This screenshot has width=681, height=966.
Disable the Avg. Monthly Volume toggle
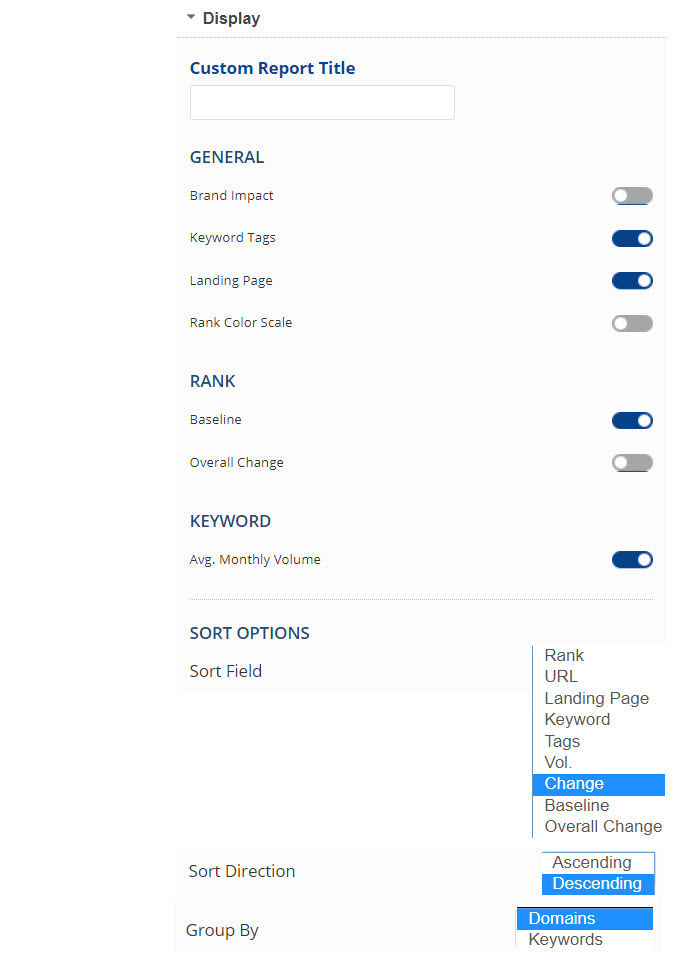click(x=632, y=560)
